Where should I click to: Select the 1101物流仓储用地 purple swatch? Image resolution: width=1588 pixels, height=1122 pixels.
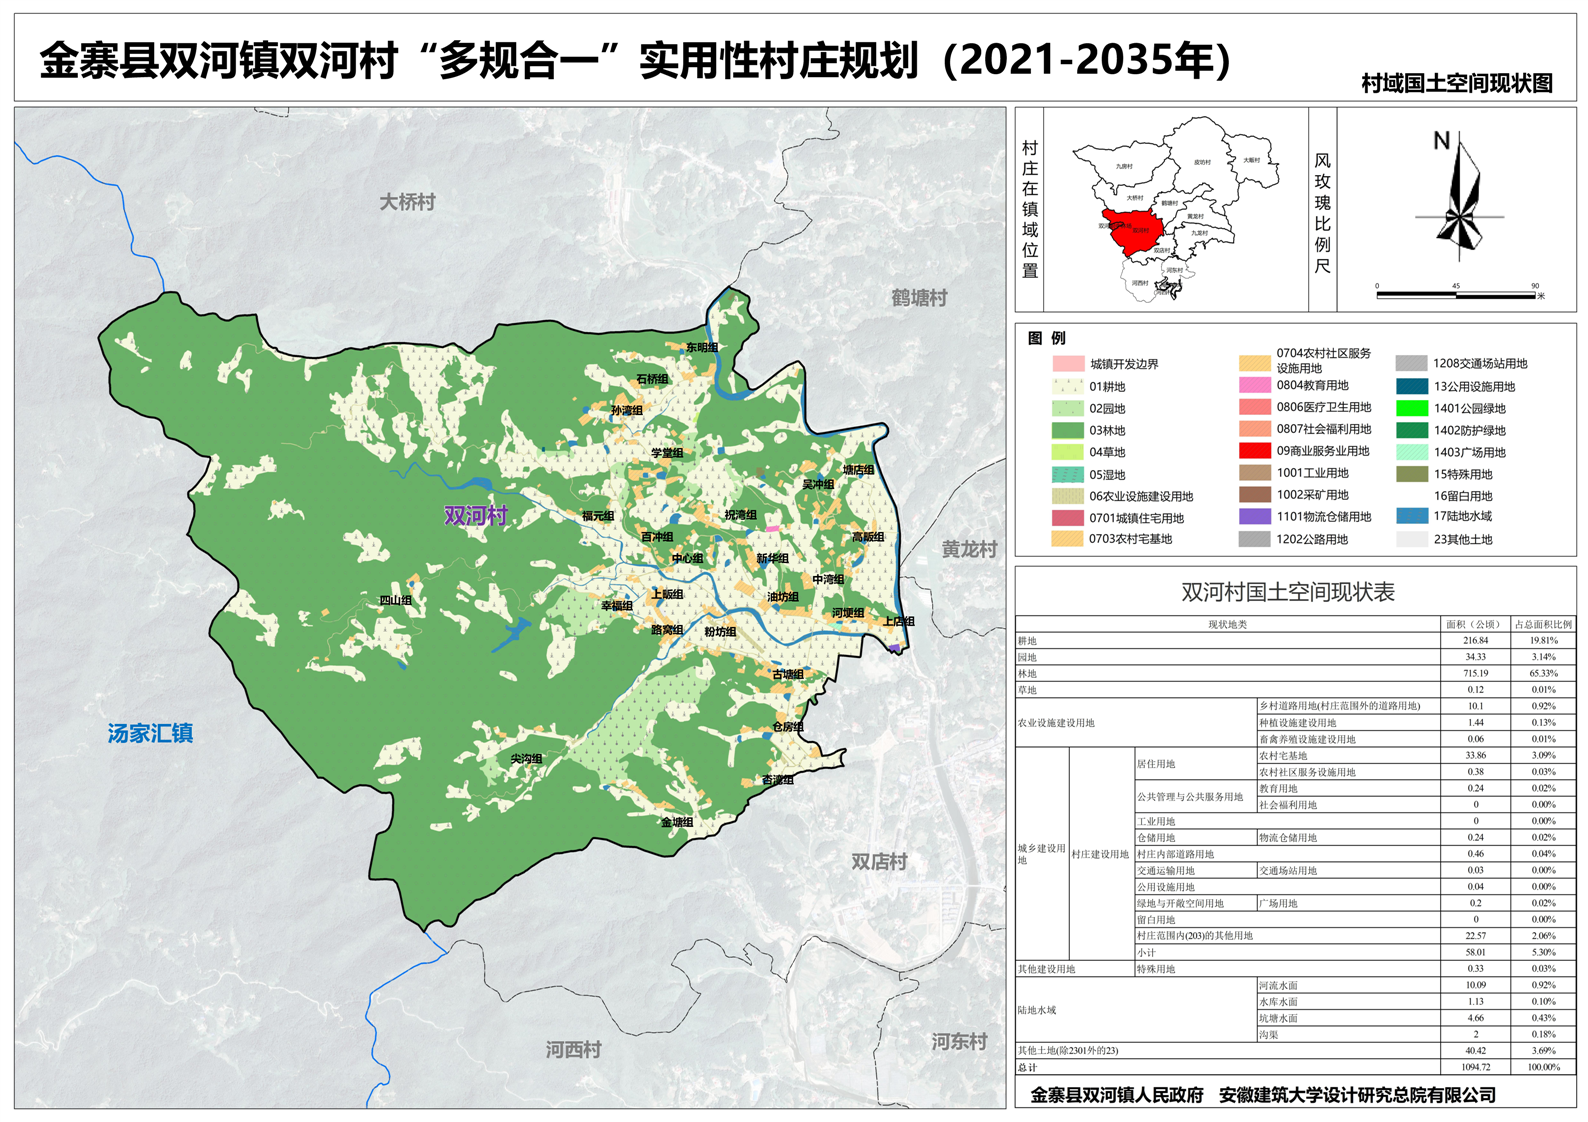point(1254,517)
